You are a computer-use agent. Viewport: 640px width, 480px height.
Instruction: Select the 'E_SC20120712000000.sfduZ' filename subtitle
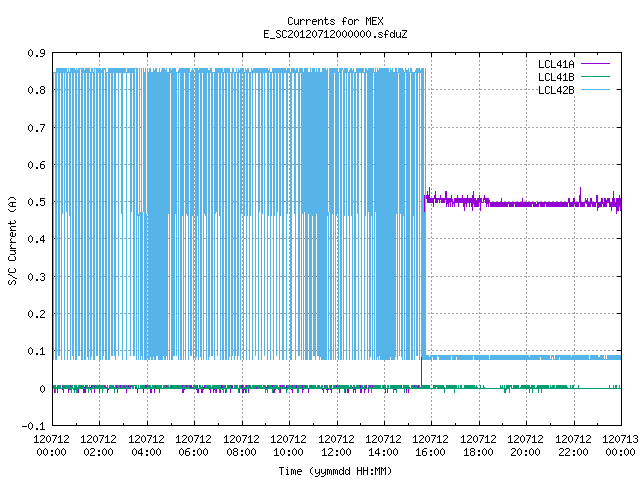click(x=335, y=34)
